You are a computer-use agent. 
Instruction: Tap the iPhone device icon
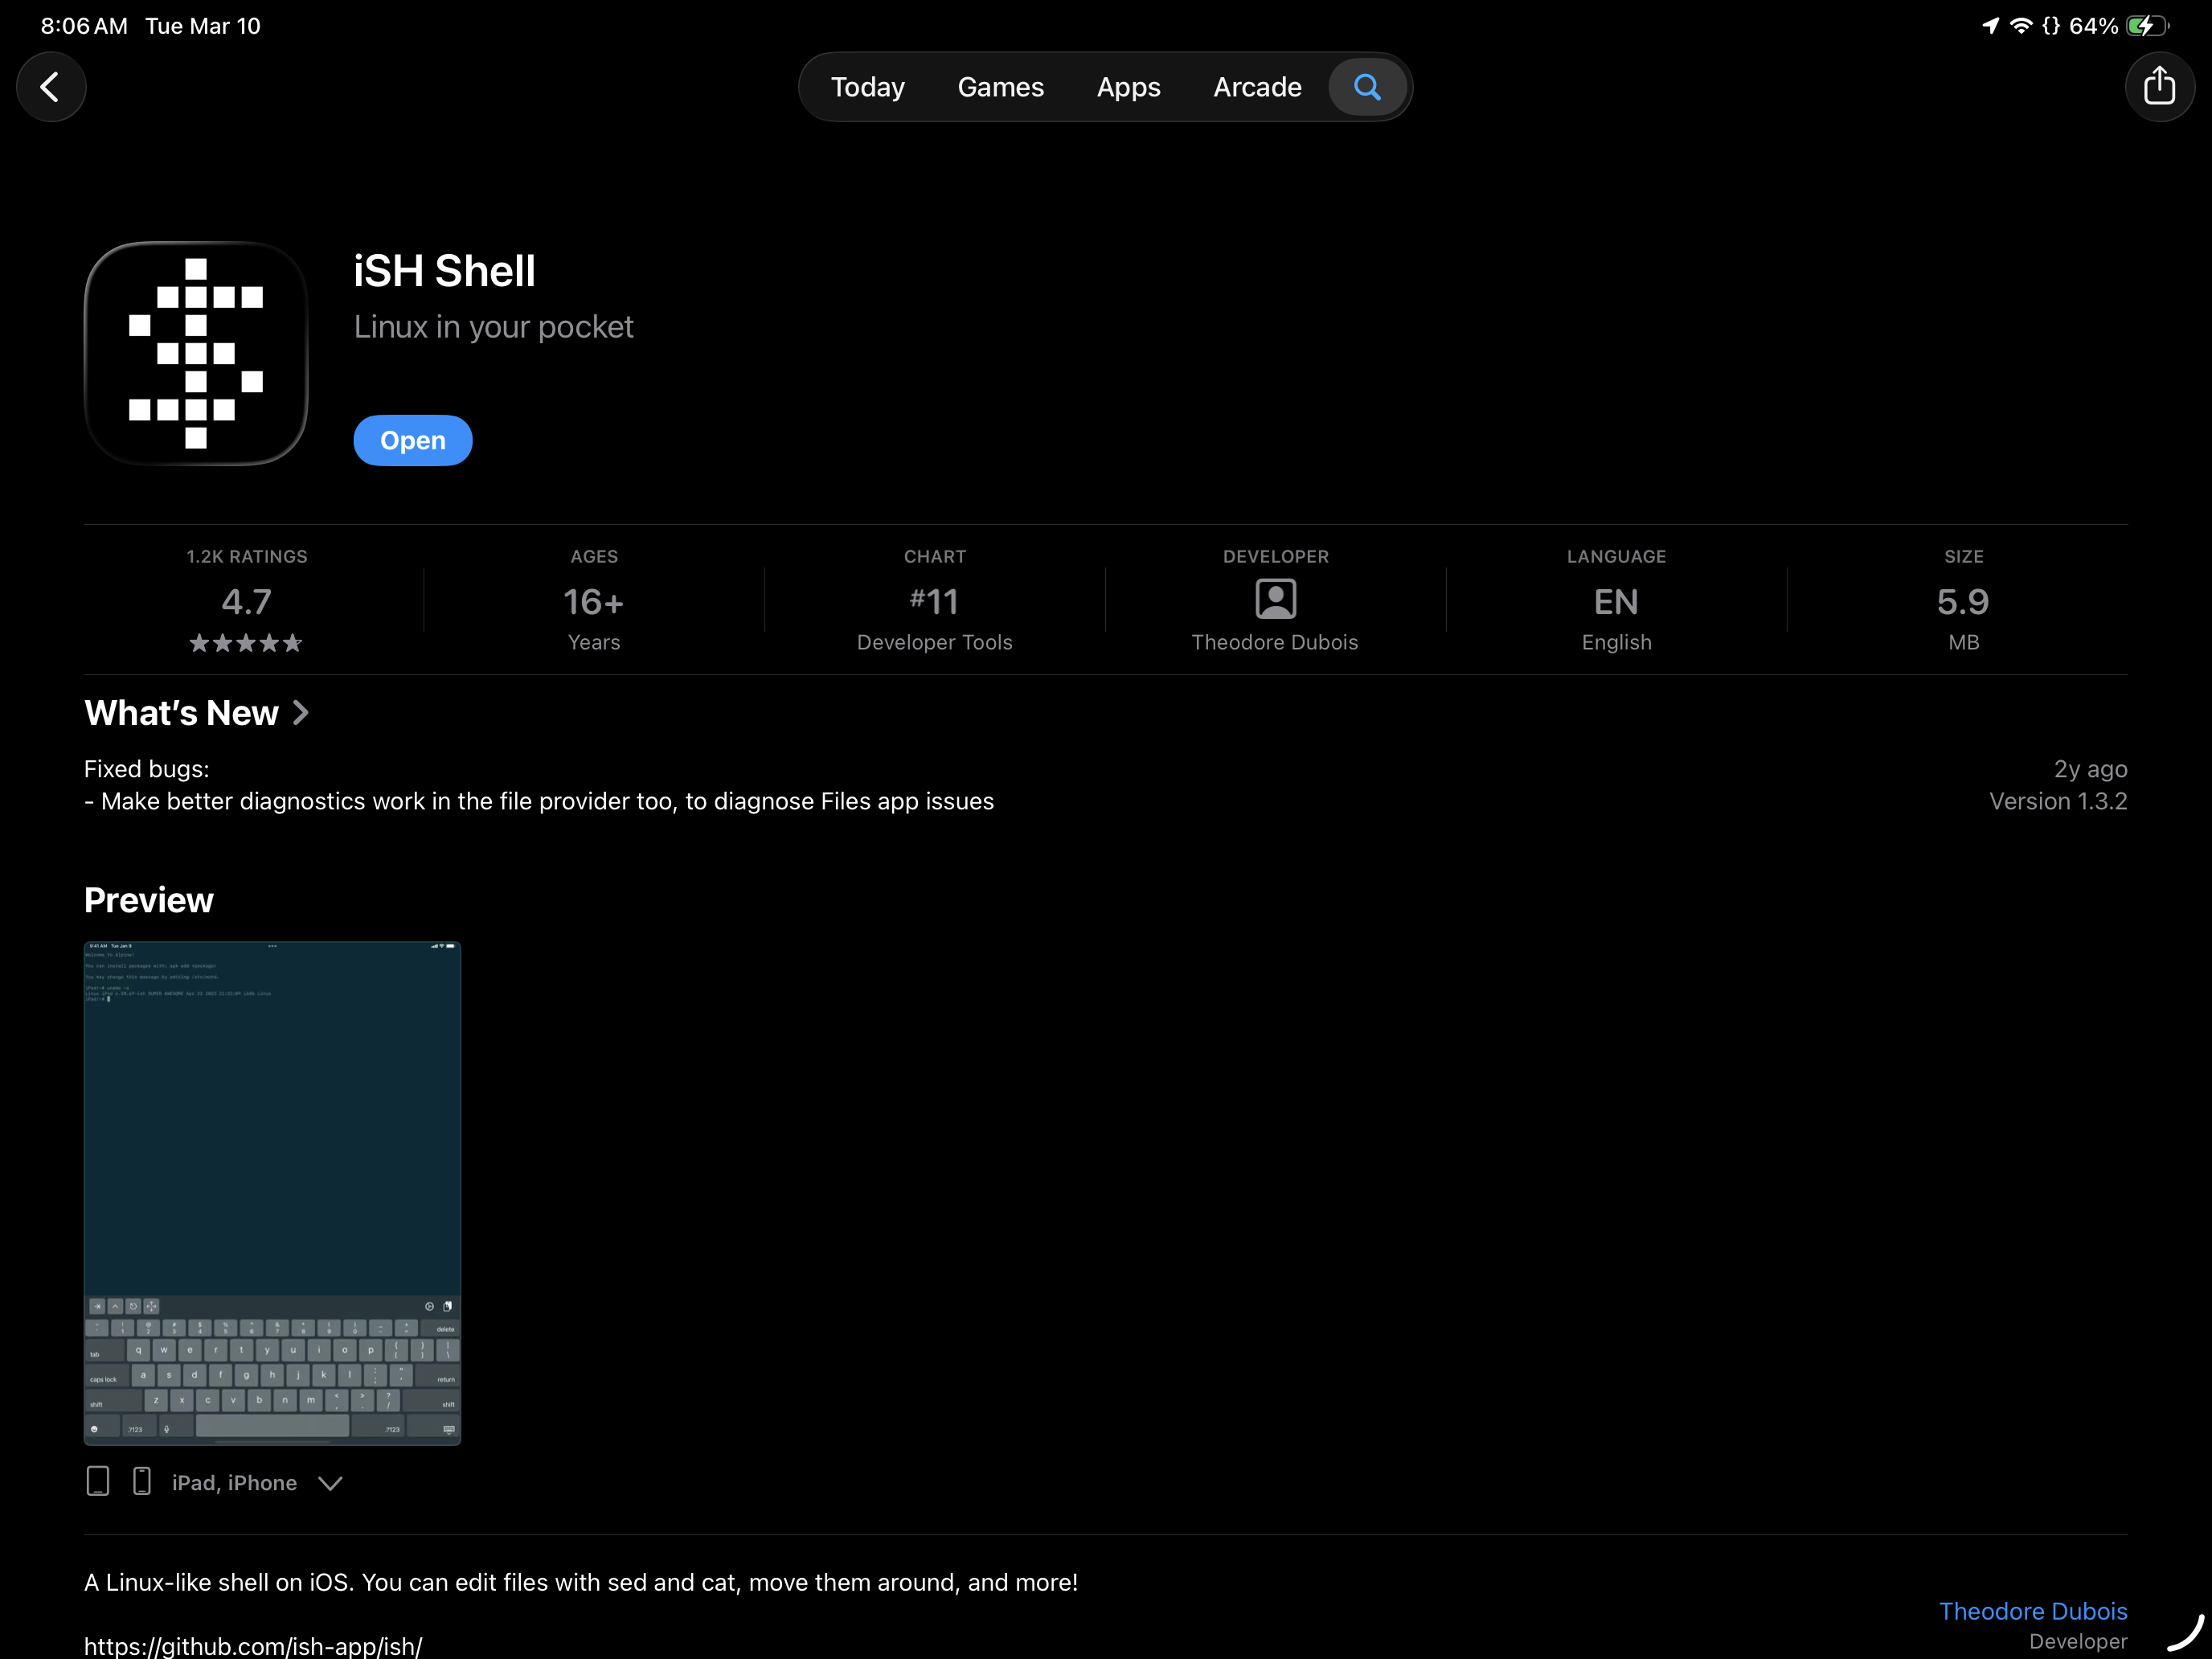pos(142,1481)
